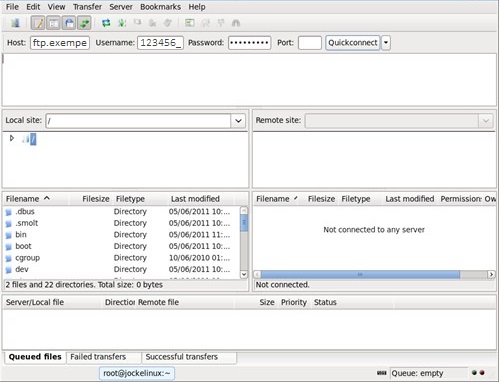Toggle remote directory tree display button
The image size is (499, 382).
click(x=69, y=23)
